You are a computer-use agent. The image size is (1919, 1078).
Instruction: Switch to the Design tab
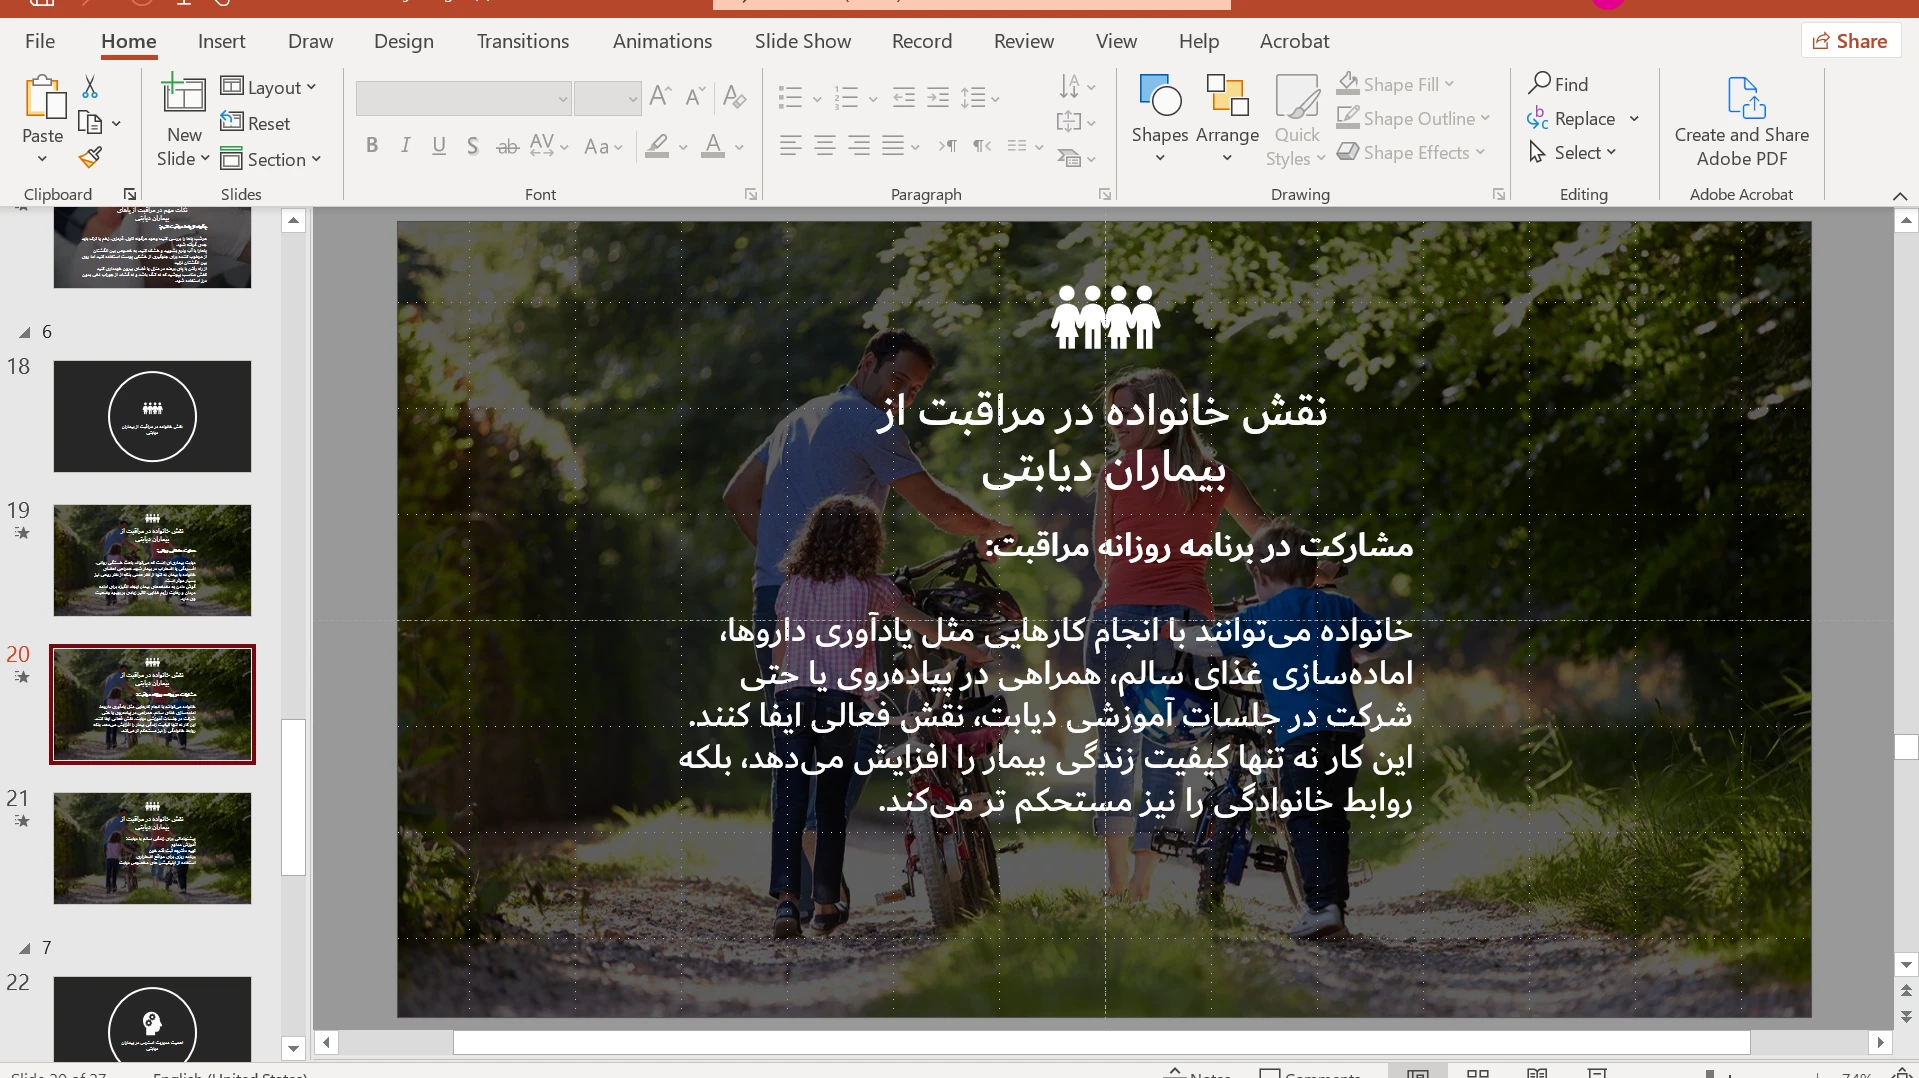(404, 41)
